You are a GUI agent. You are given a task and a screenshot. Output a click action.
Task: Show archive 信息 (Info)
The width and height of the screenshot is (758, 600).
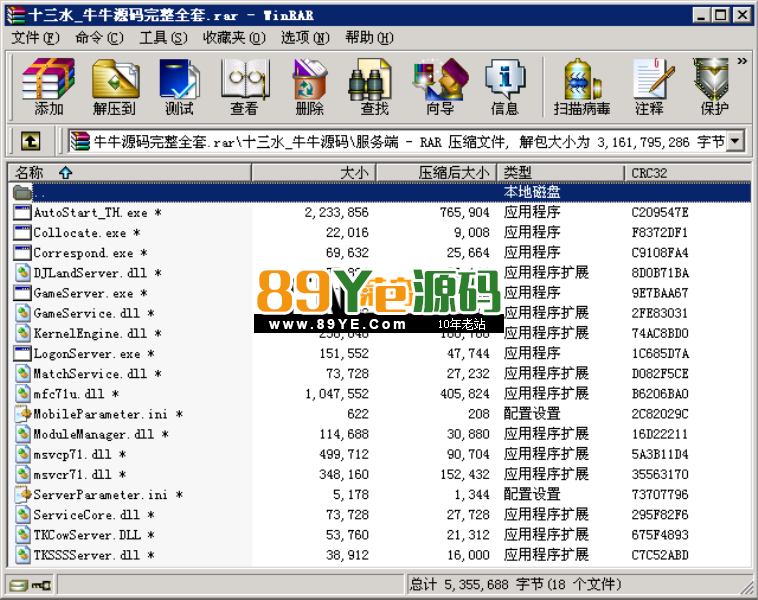tap(505, 87)
